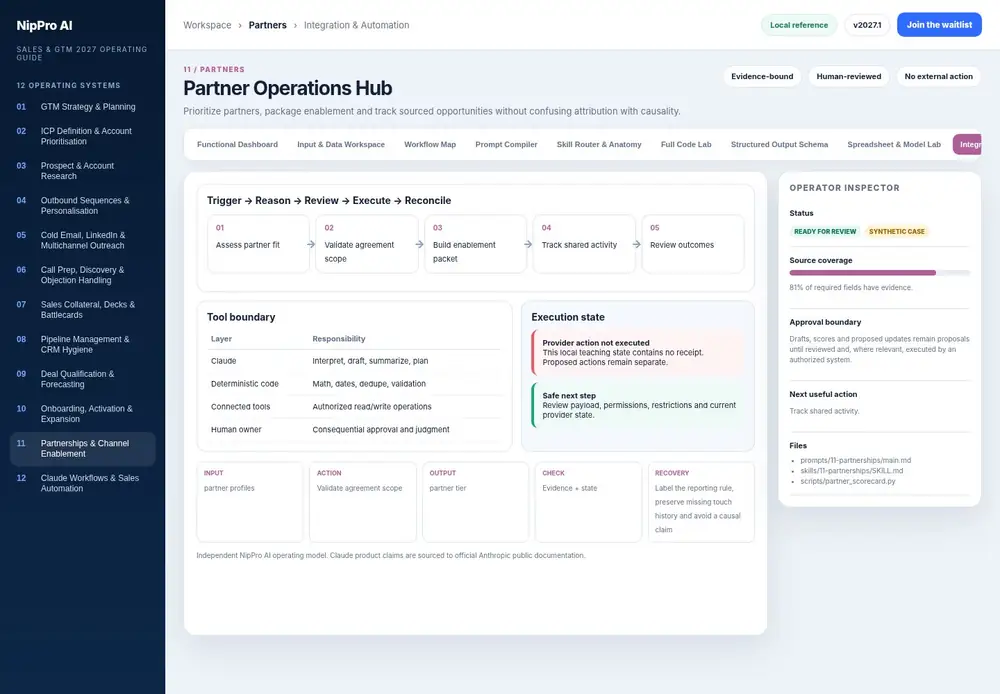Click READY FOR REVIEW status badge
Image resolution: width=1000 pixels, height=694 pixels.
point(825,232)
